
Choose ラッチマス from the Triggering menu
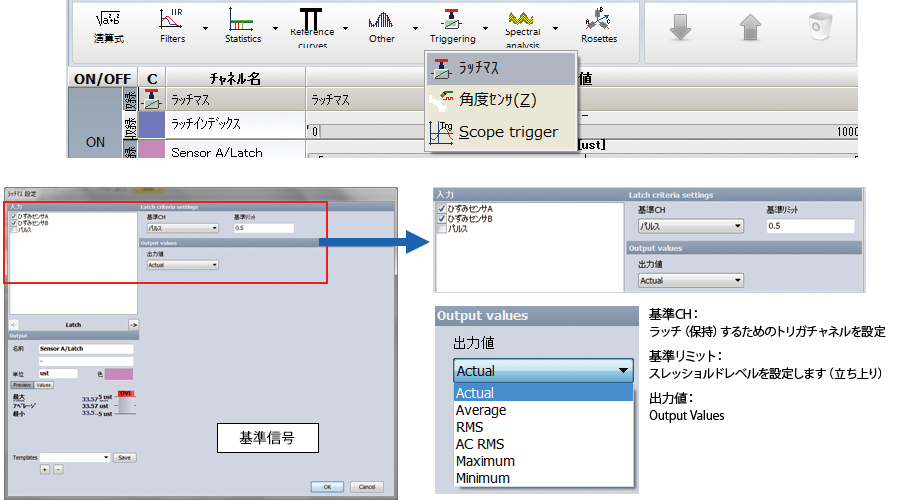coord(501,69)
